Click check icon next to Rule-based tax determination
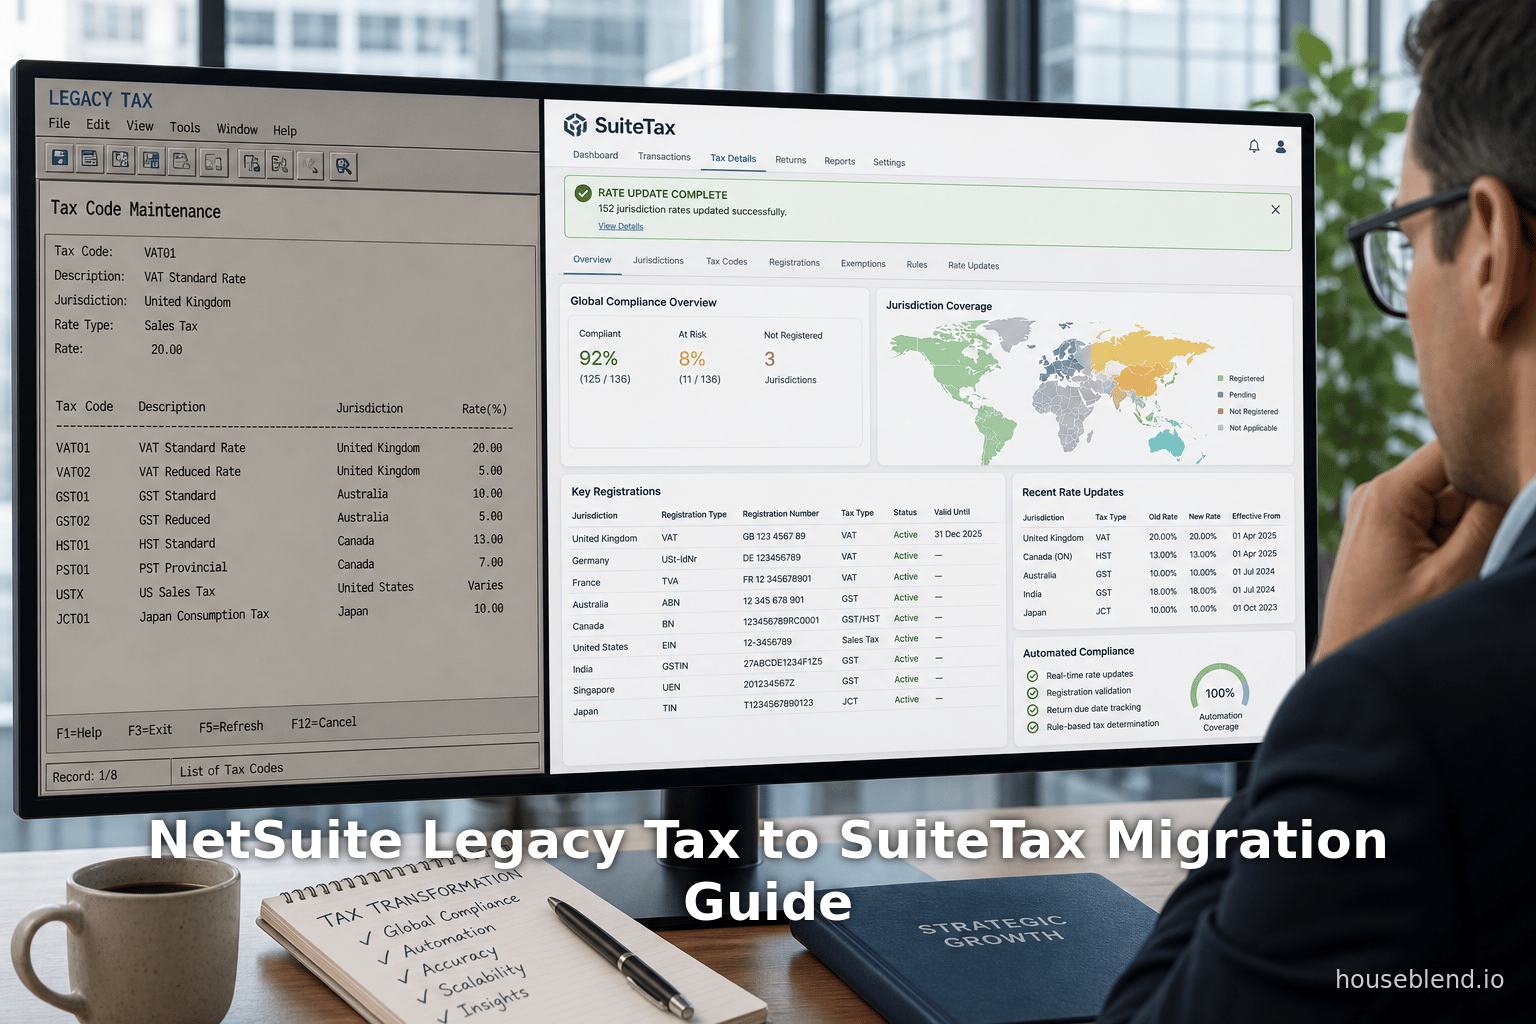 1033,727
